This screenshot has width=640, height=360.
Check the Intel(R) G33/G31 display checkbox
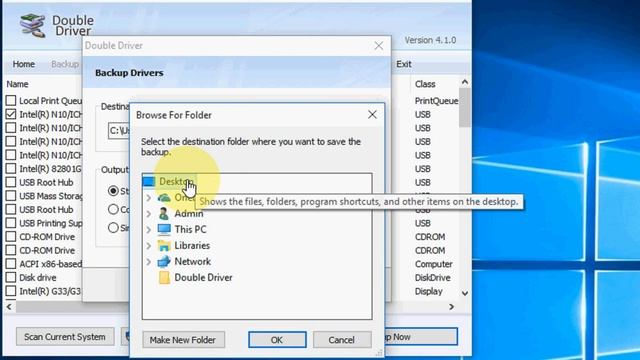click(11, 291)
